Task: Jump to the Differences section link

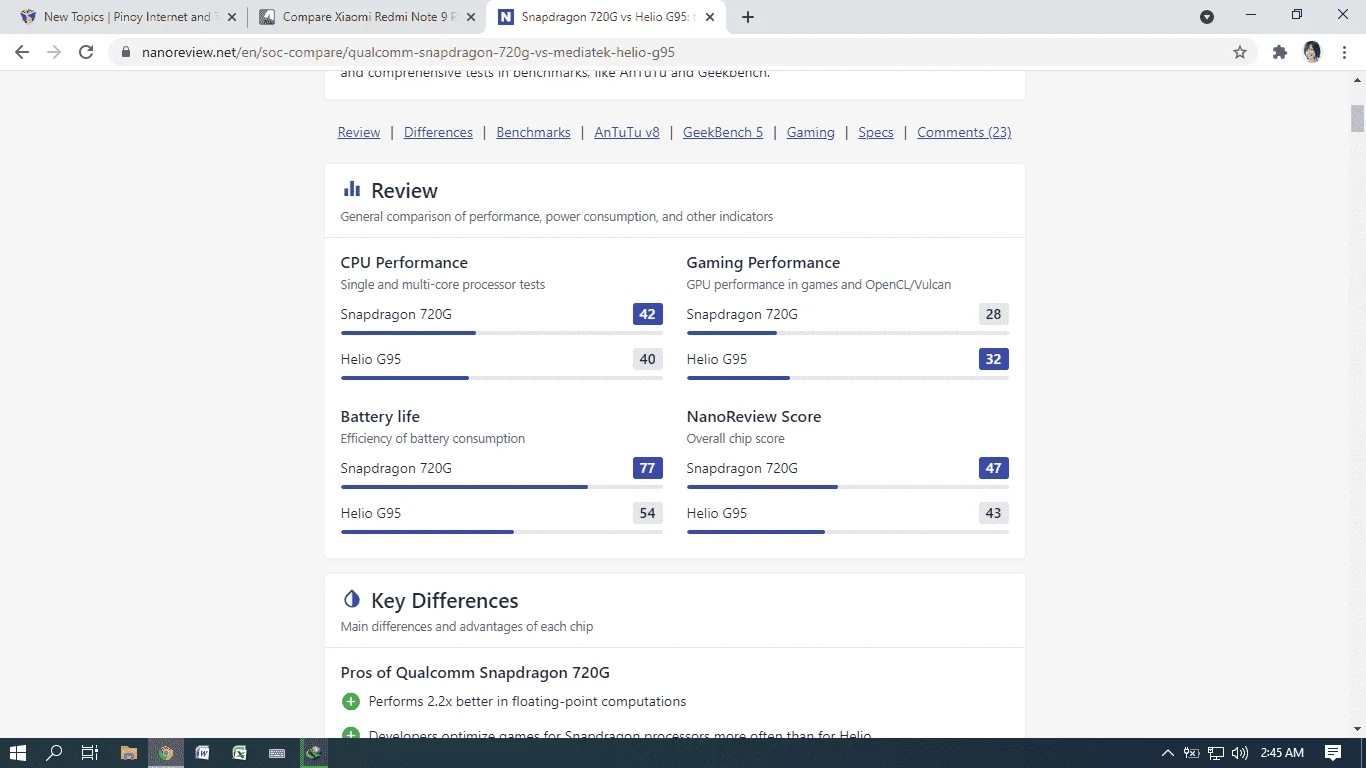Action: (438, 132)
